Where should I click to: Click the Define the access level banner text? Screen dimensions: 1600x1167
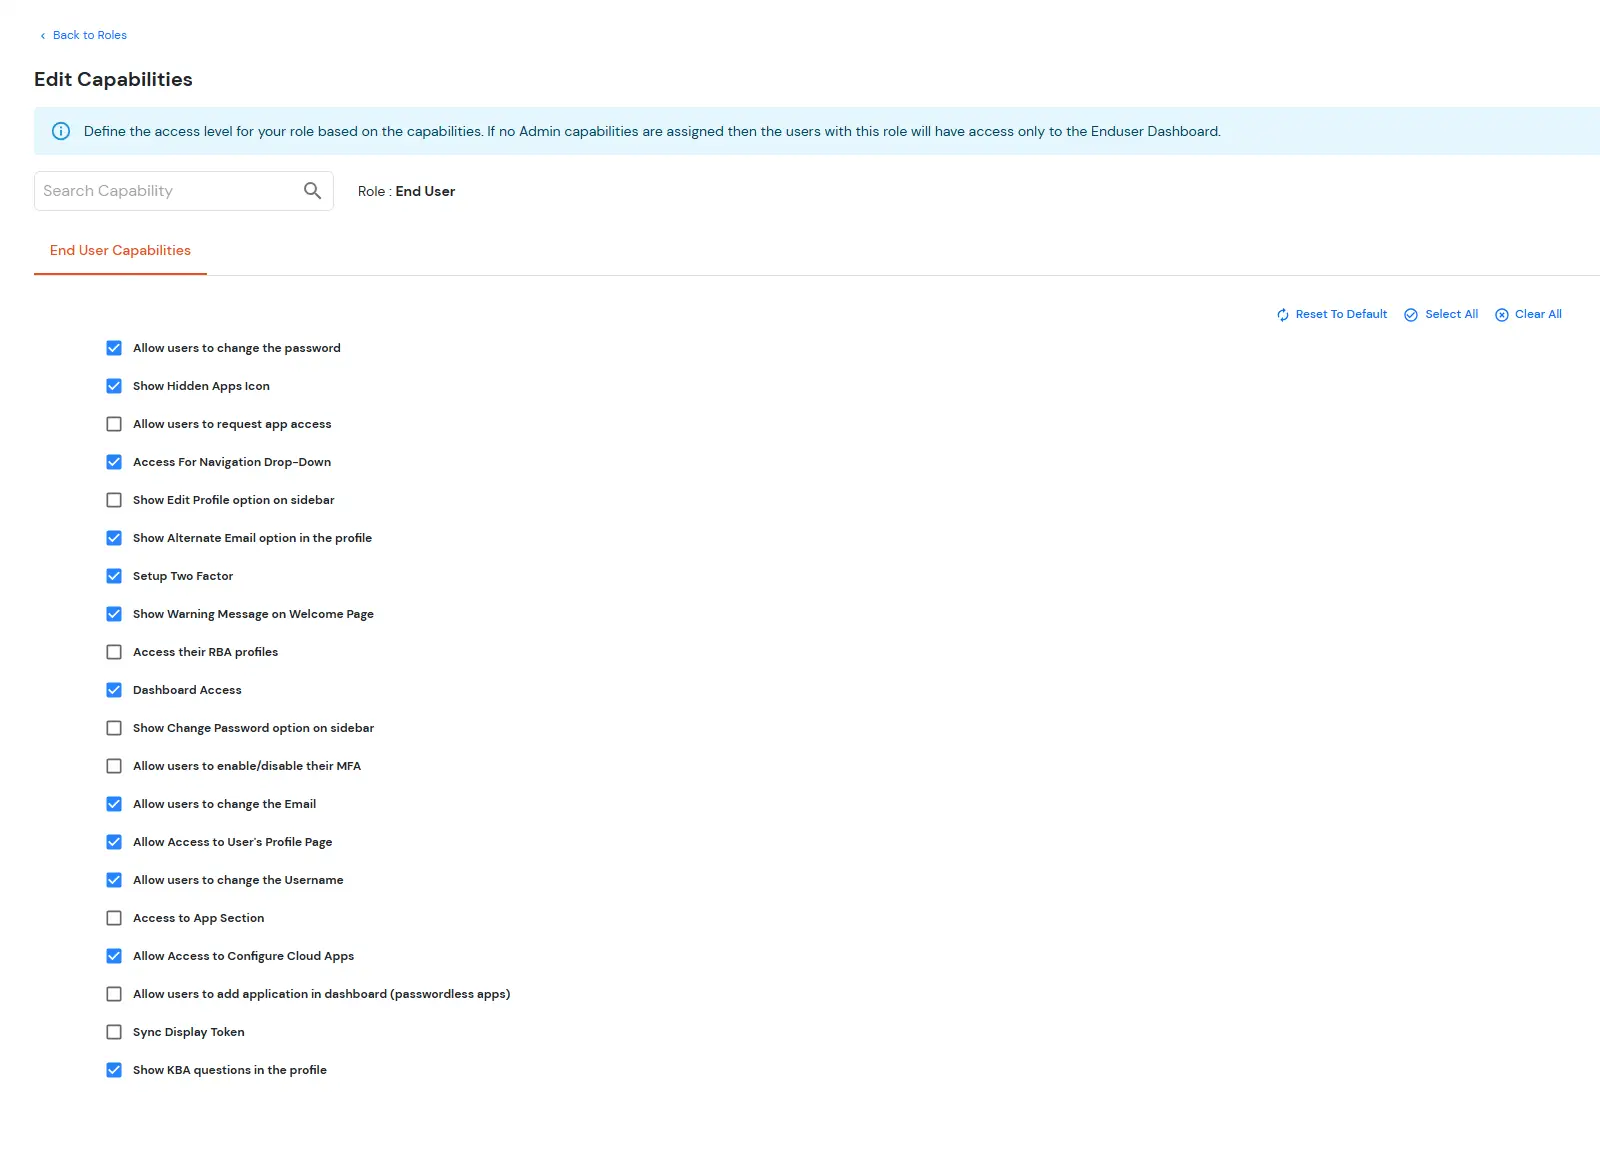point(652,131)
